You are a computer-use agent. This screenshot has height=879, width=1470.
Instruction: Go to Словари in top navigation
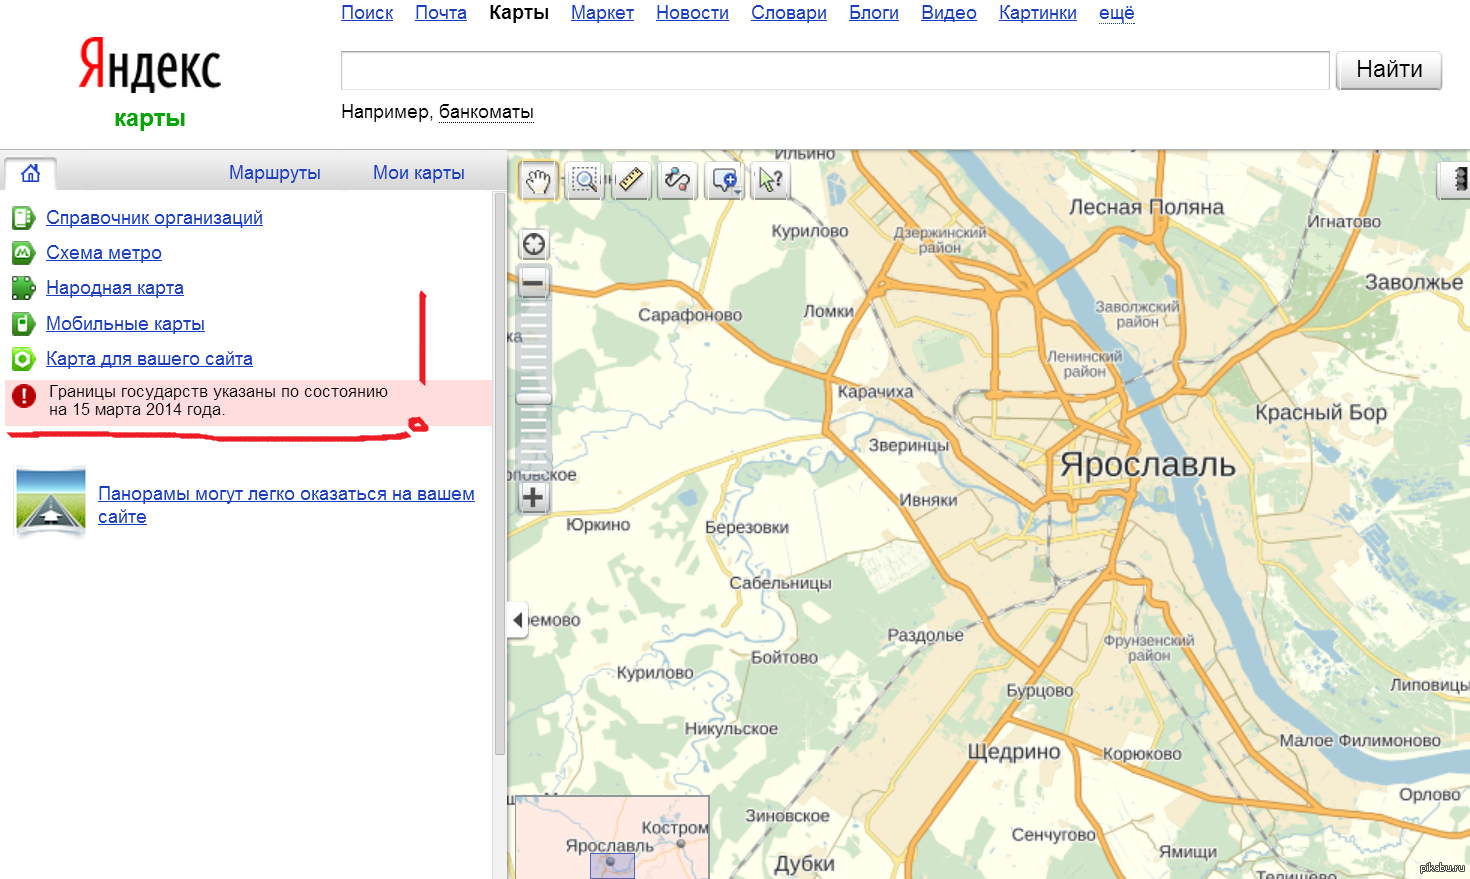click(789, 13)
